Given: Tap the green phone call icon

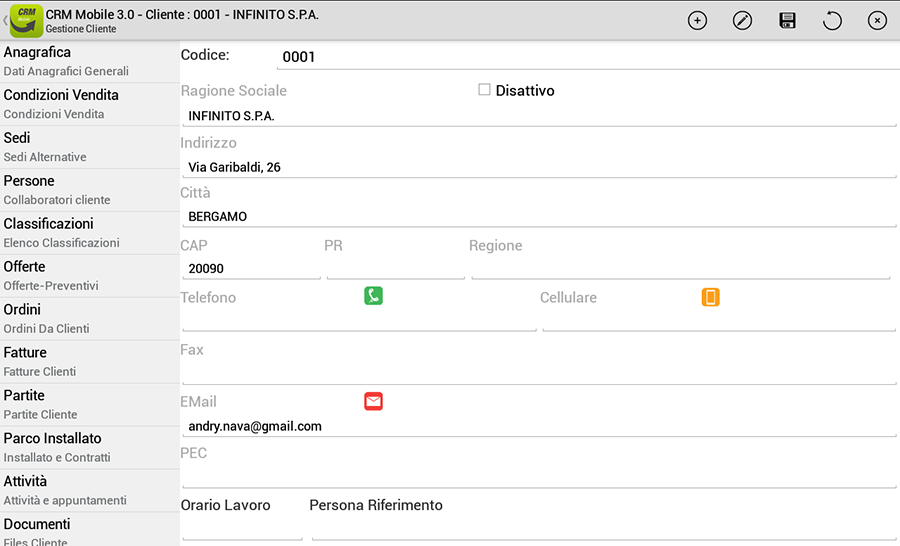Looking at the screenshot, I should (x=374, y=296).
